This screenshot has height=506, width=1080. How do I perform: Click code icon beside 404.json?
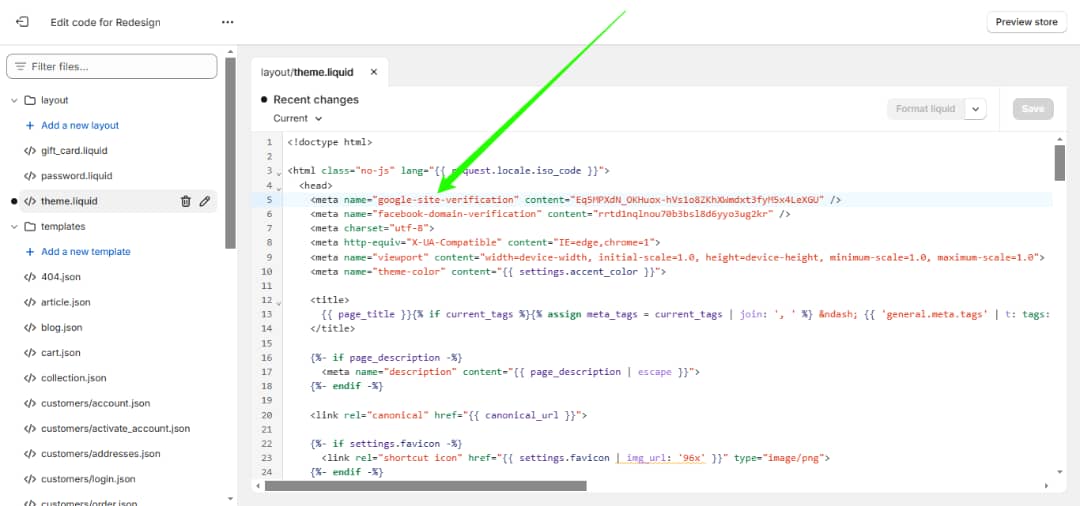(x=30, y=277)
